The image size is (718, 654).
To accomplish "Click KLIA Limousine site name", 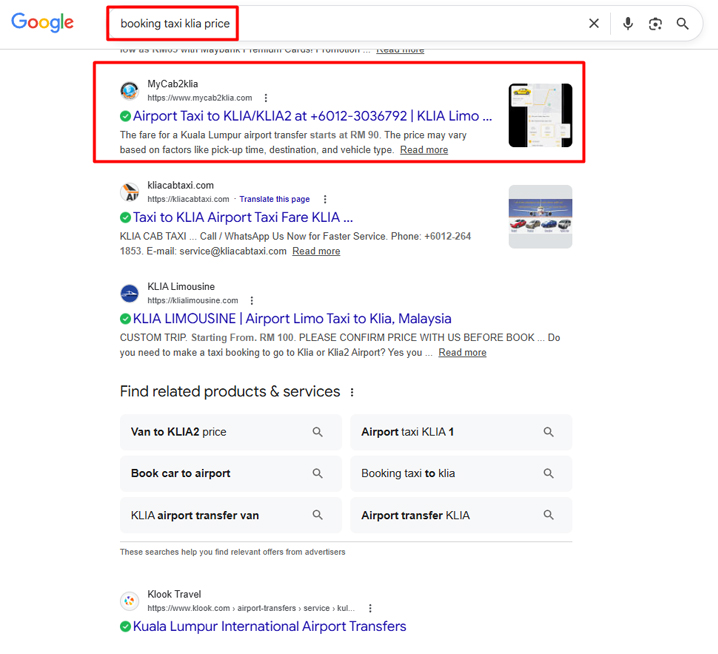I will 181,287.
